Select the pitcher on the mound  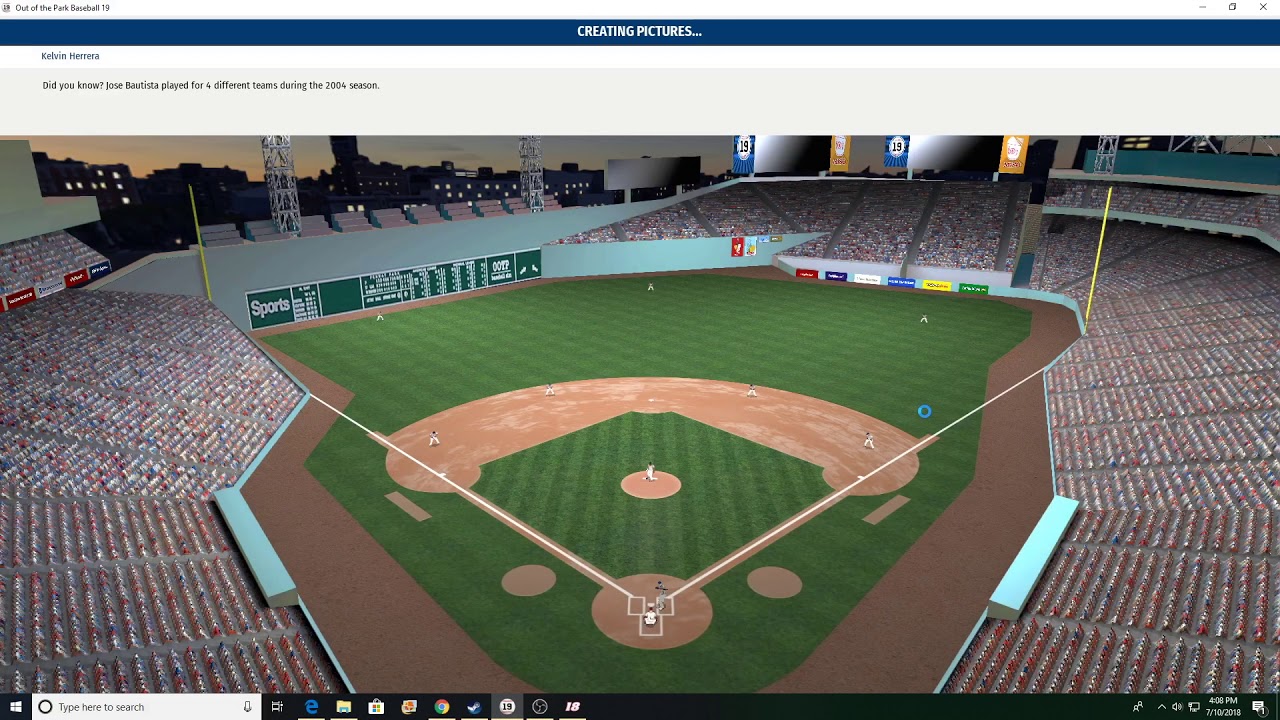pos(650,472)
